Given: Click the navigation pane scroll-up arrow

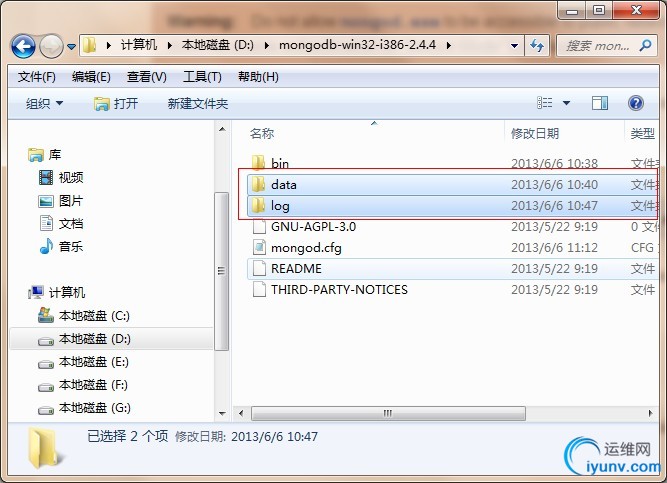Looking at the screenshot, I should 222,129.
